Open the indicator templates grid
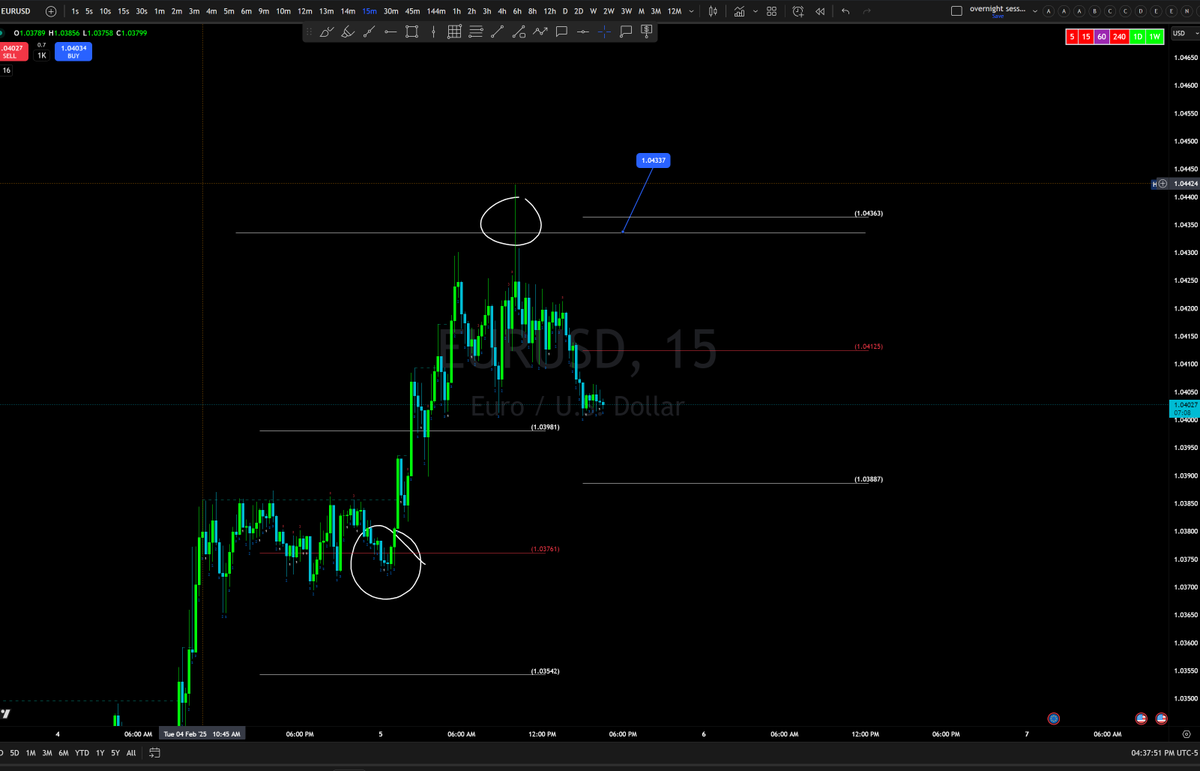This screenshot has width=1200, height=771. [x=771, y=11]
